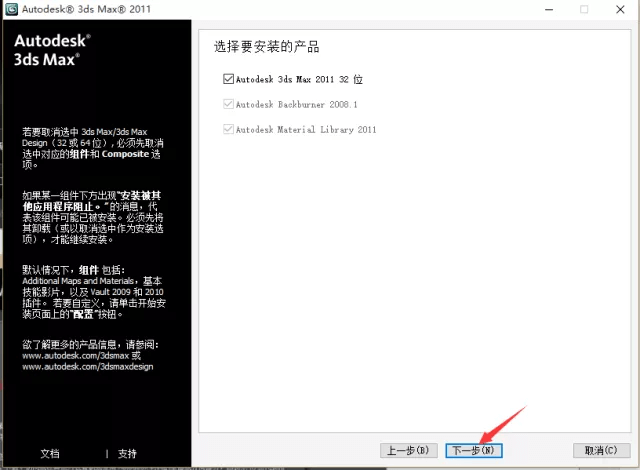Viewport: 640px width, 470px height.
Task: Cancel installation with 取消(C) button
Action: tap(601, 450)
